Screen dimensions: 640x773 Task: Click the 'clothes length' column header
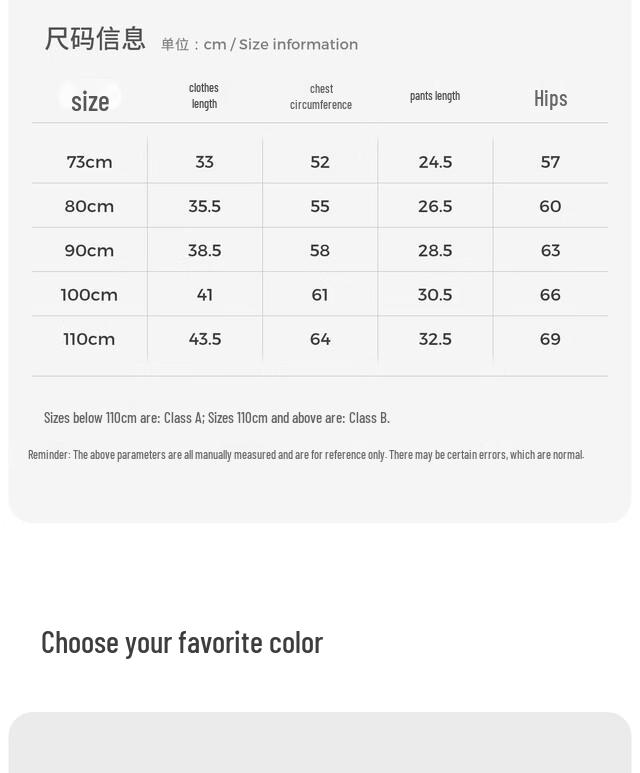click(x=204, y=96)
